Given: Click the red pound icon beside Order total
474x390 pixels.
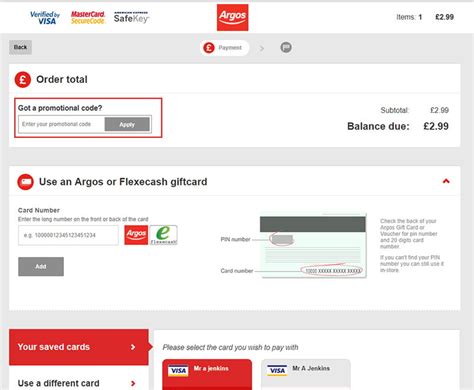Looking at the screenshot, I should click(x=23, y=80).
